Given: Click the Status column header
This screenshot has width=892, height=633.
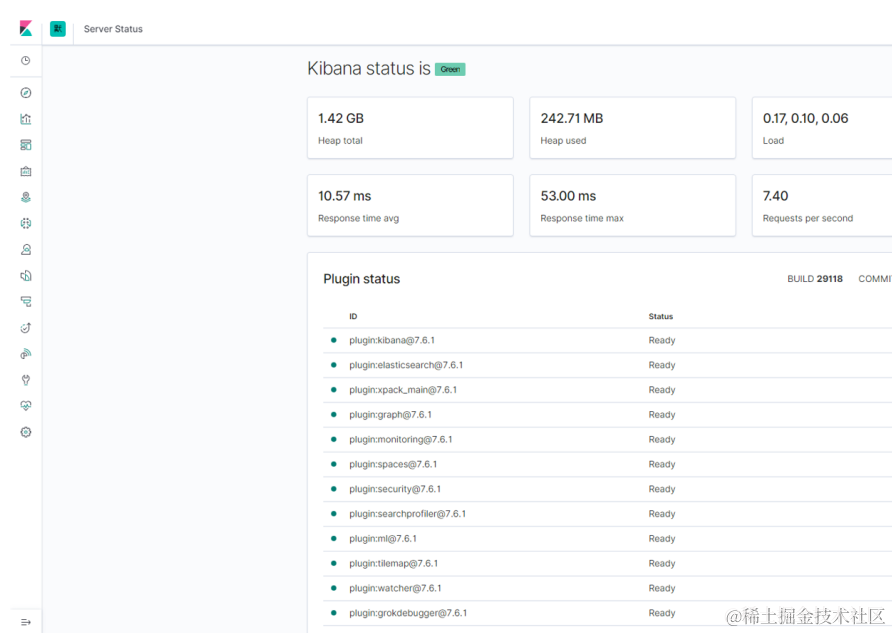Looking at the screenshot, I should click(x=660, y=316).
